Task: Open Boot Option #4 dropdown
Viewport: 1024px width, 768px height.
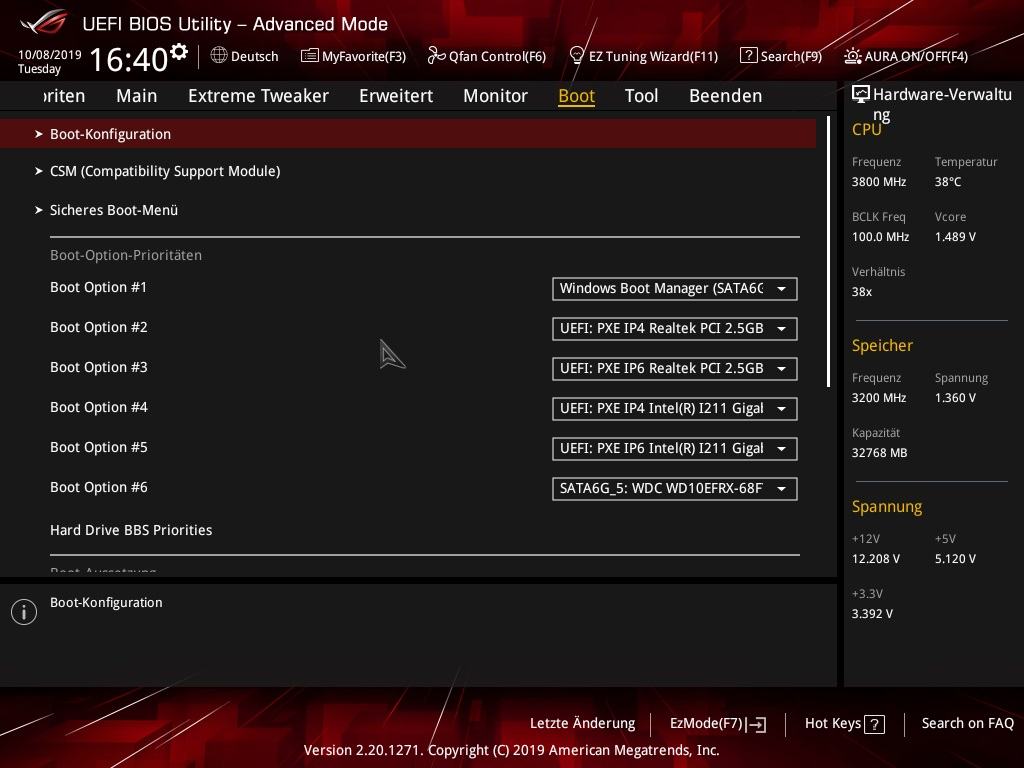Action: click(x=675, y=409)
